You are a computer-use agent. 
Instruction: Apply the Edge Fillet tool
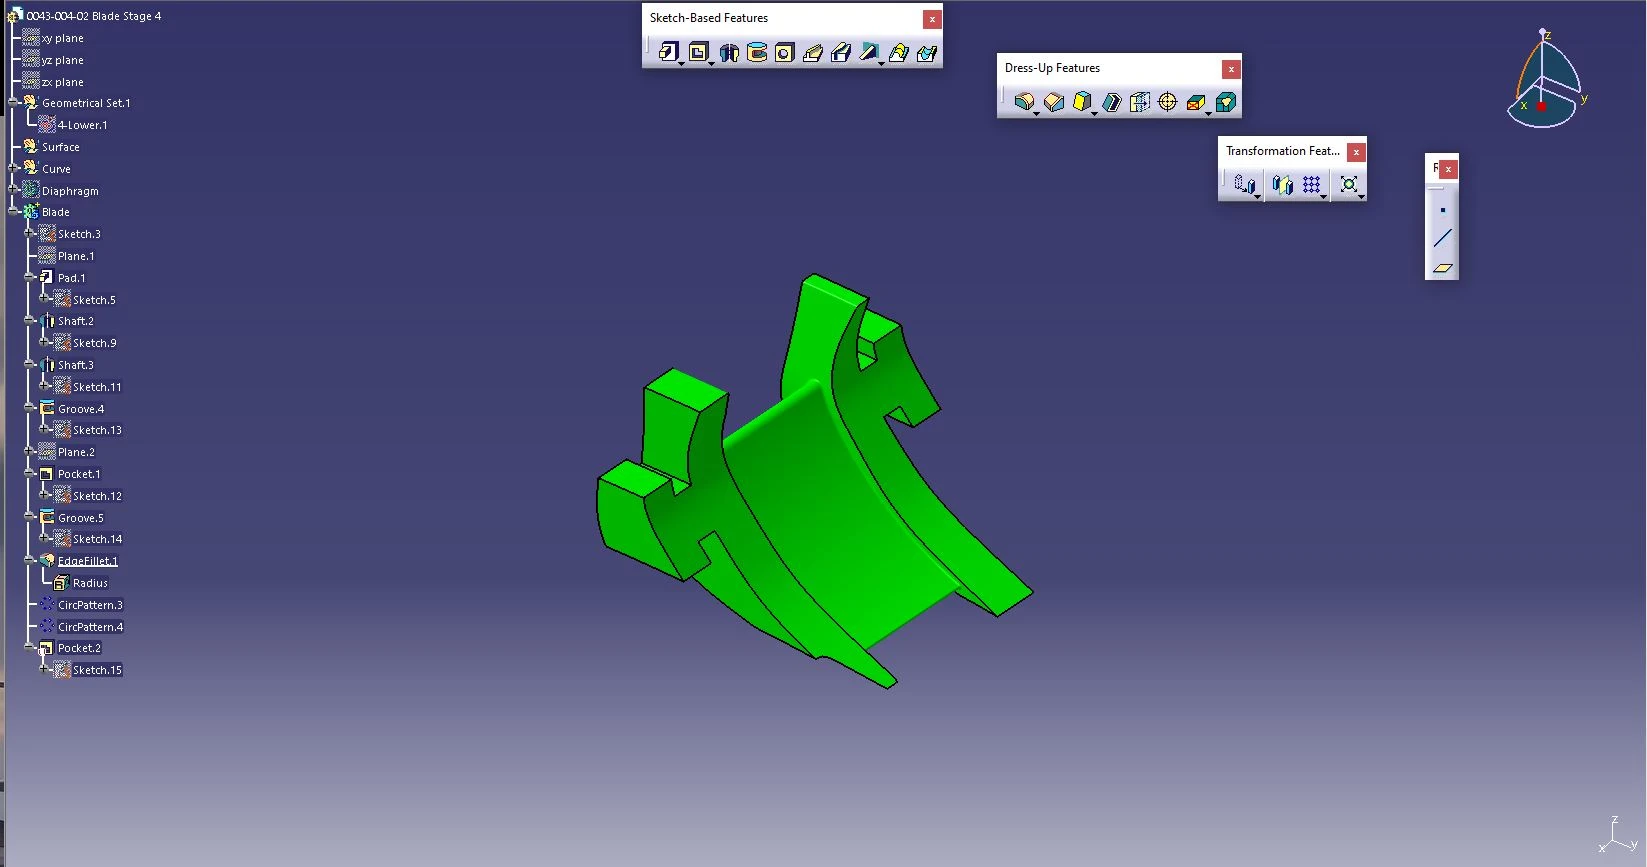pos(1023,102)
